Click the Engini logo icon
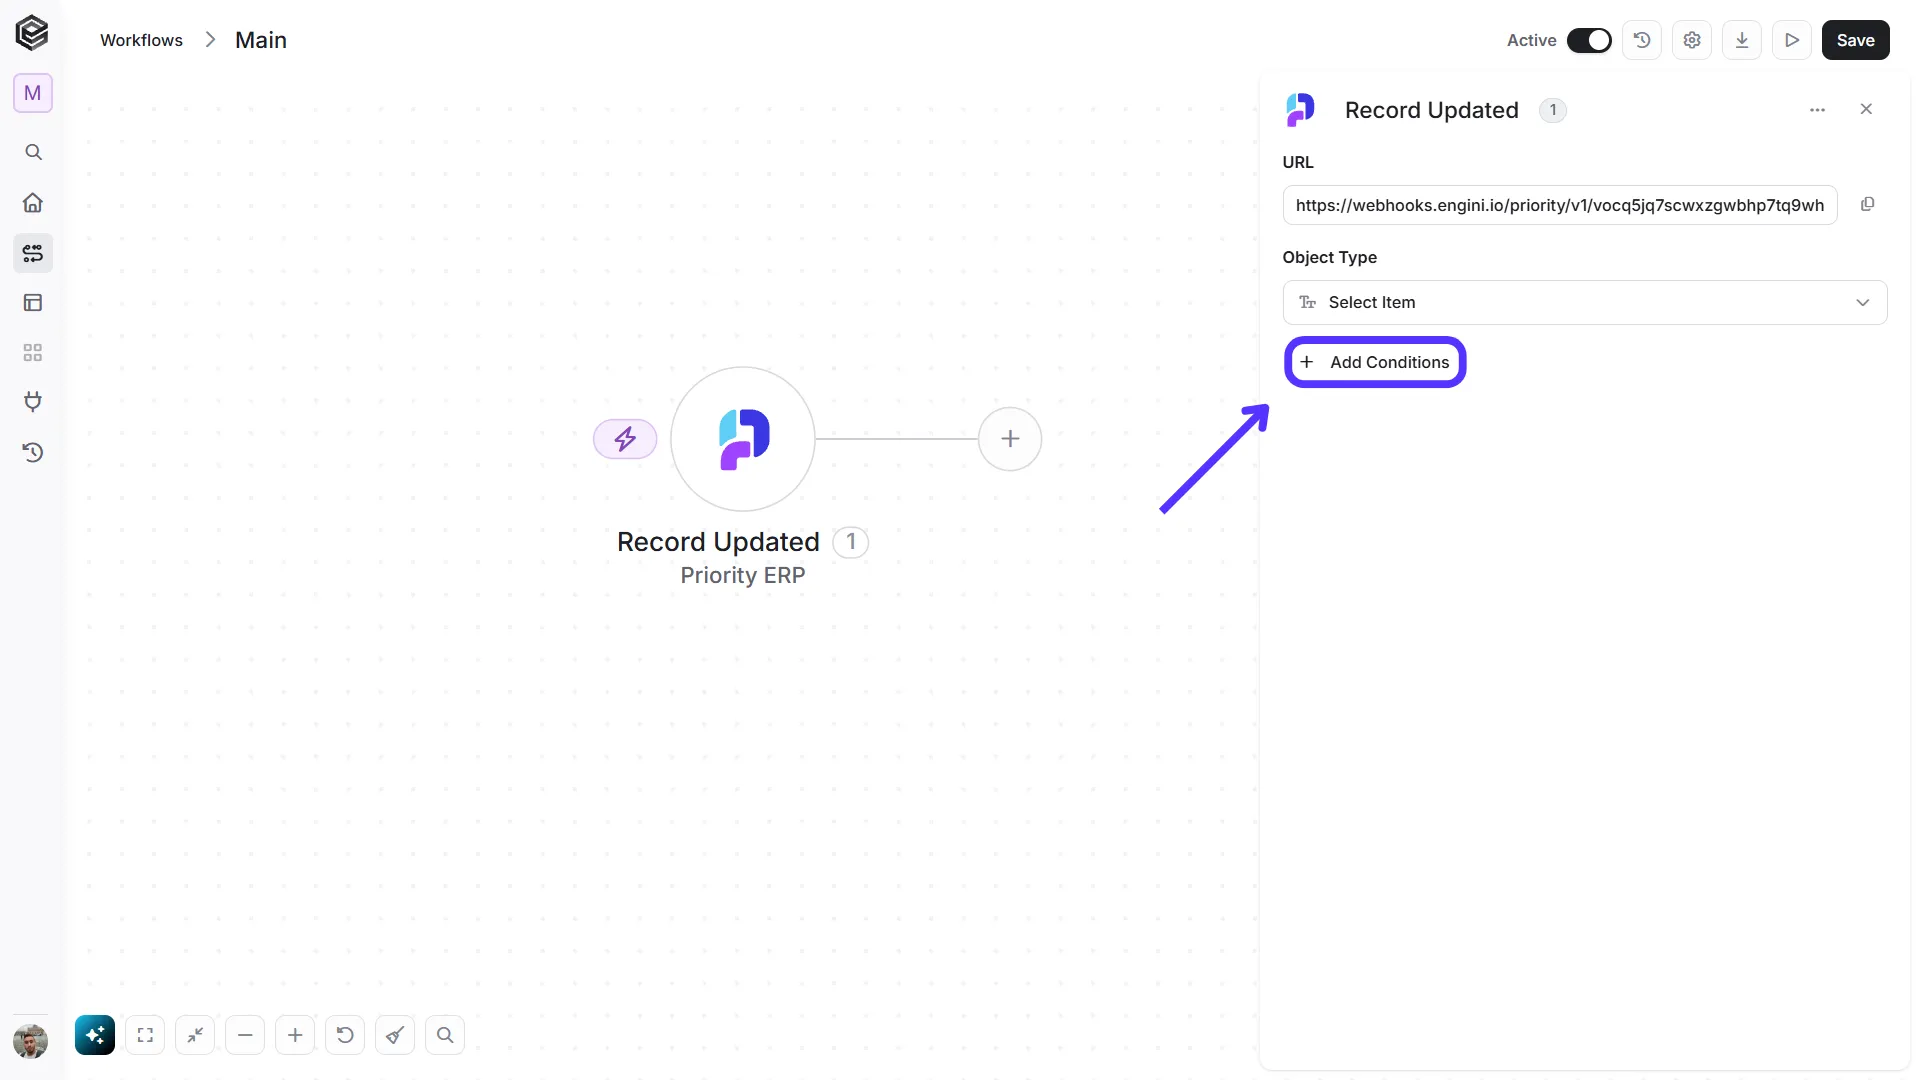The height and width of the screenshot is (1080, 1920). [x=32, y=33]
